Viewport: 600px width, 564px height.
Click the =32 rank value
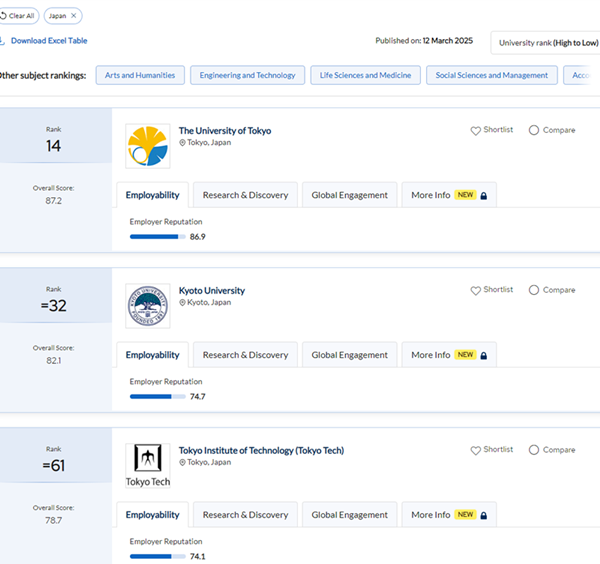[x=54, y=306]
